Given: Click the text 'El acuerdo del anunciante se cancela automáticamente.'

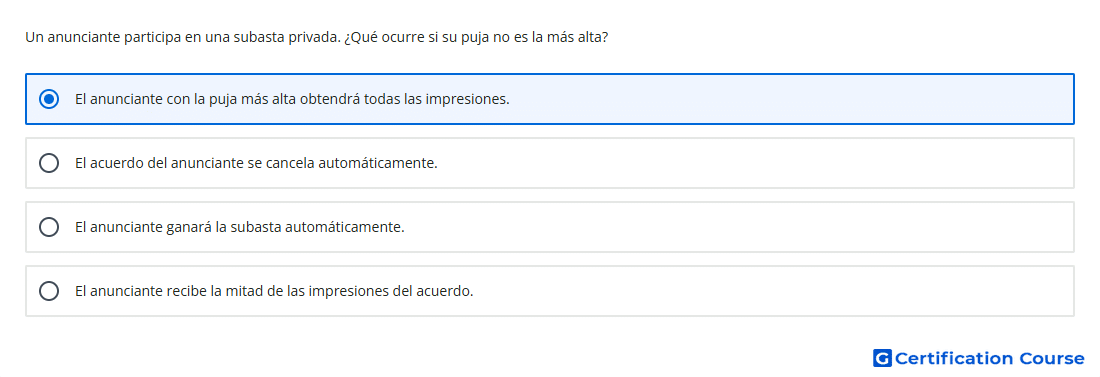Looking at the screenshot, I should (256, 163).
